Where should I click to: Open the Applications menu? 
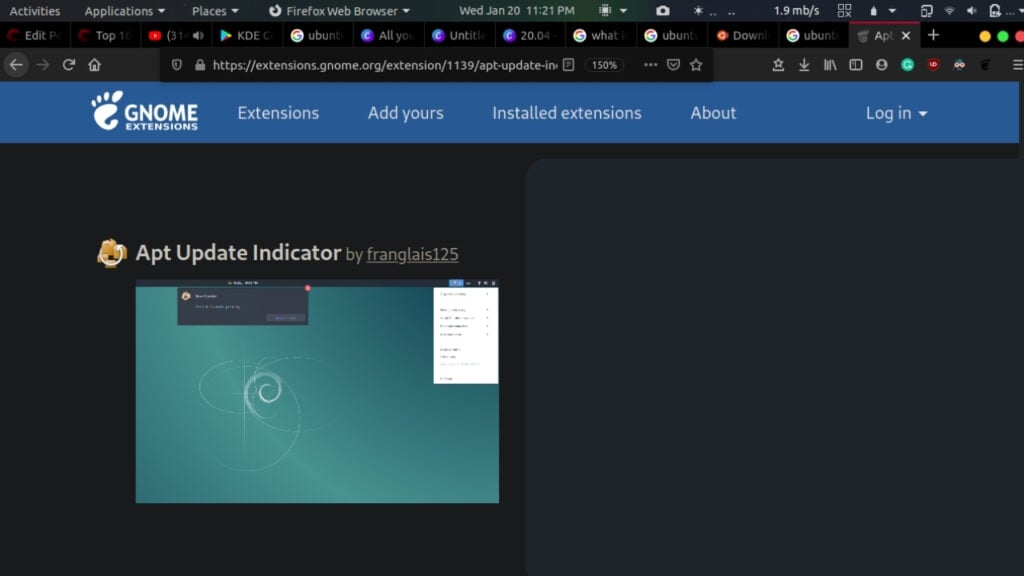125,10
